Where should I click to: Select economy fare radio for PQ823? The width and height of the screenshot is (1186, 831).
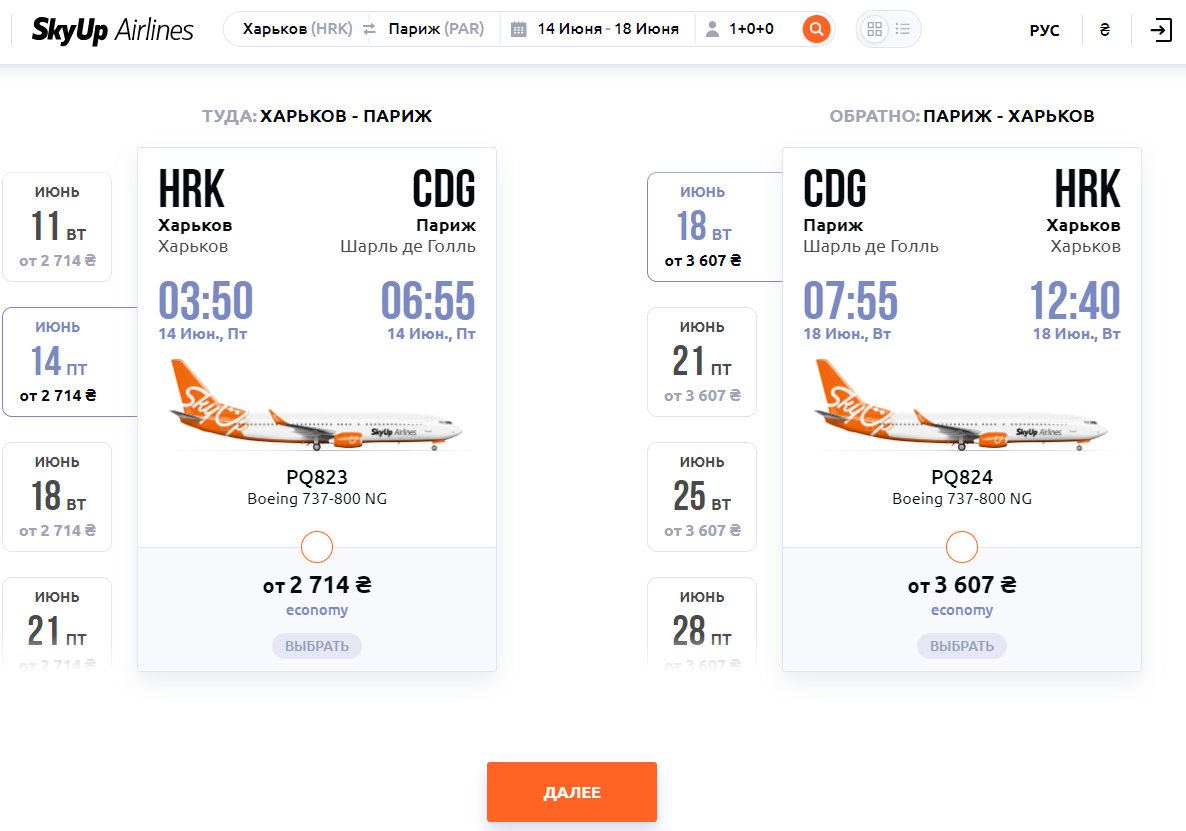point(317,547)
